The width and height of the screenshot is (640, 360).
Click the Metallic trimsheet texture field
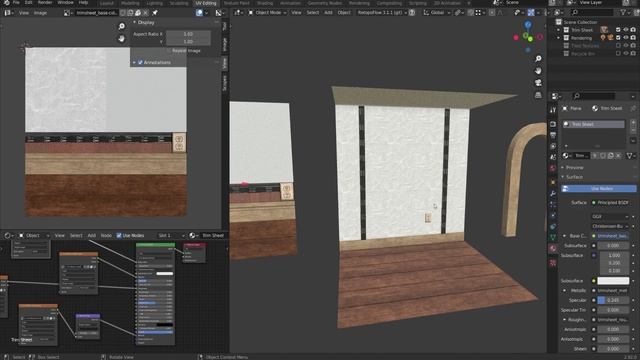pyautogui.click(x=612, y=291)
